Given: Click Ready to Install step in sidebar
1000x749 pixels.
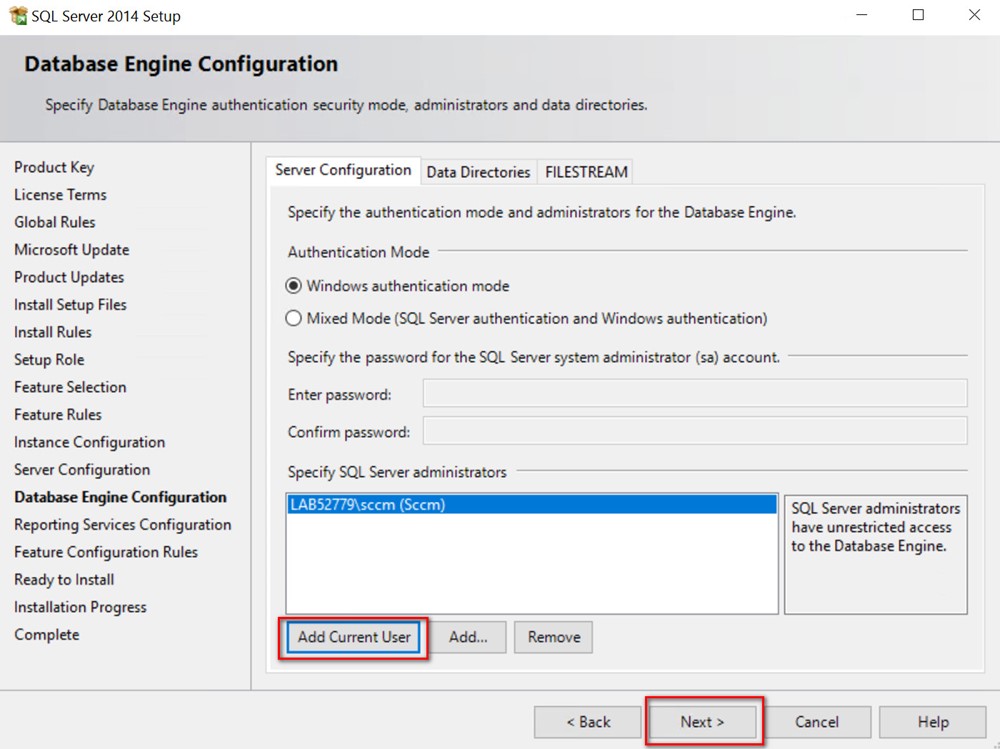Looking at the screenshot, I should 64,579.
